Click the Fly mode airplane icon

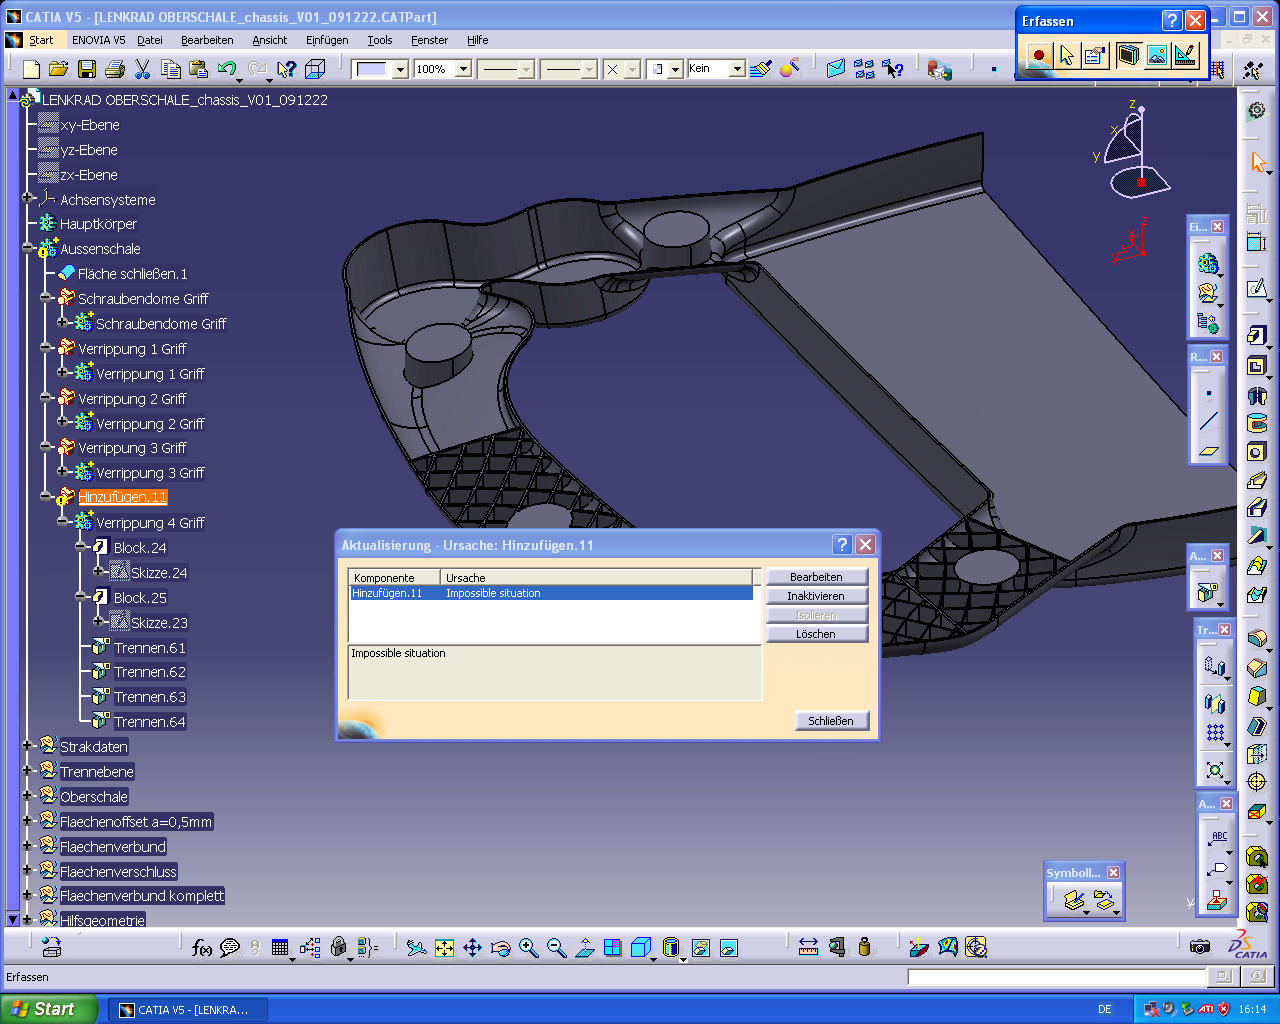tap(417, 947)
